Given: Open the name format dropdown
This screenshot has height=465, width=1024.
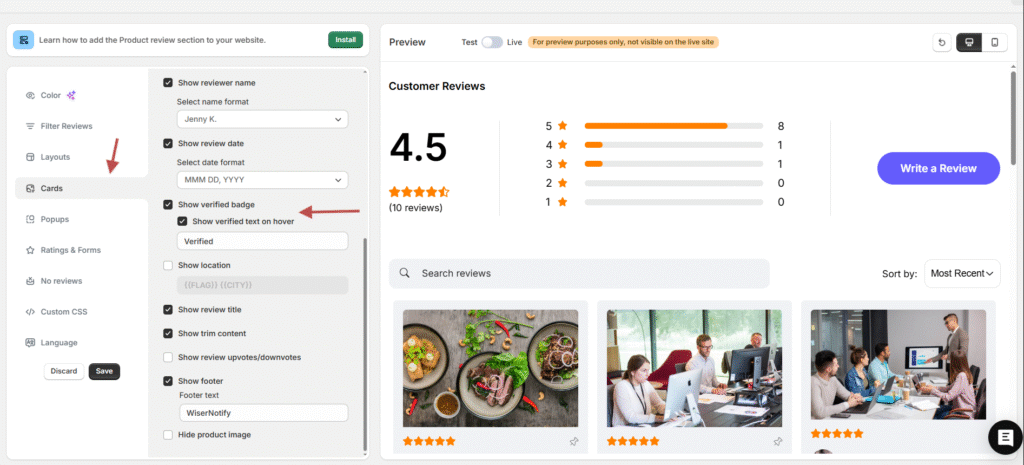Looking at the screenshot, I should pos(262,119).
